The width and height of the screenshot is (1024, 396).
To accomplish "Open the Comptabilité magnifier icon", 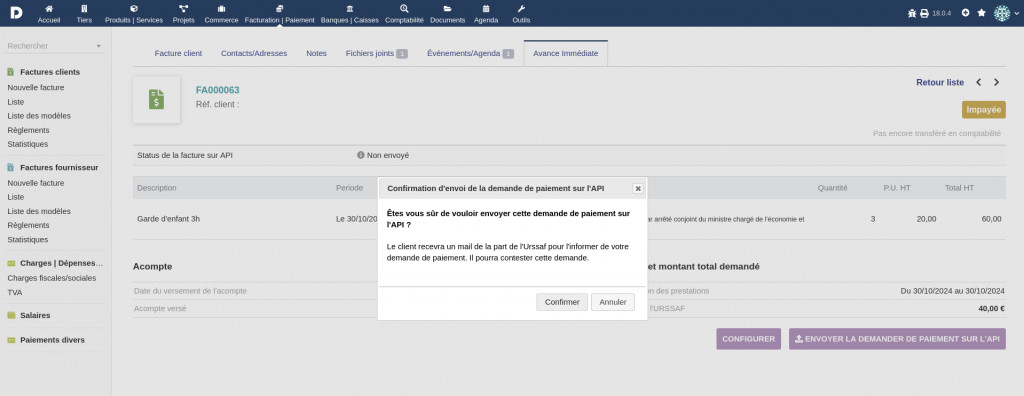I will (404, 8).
